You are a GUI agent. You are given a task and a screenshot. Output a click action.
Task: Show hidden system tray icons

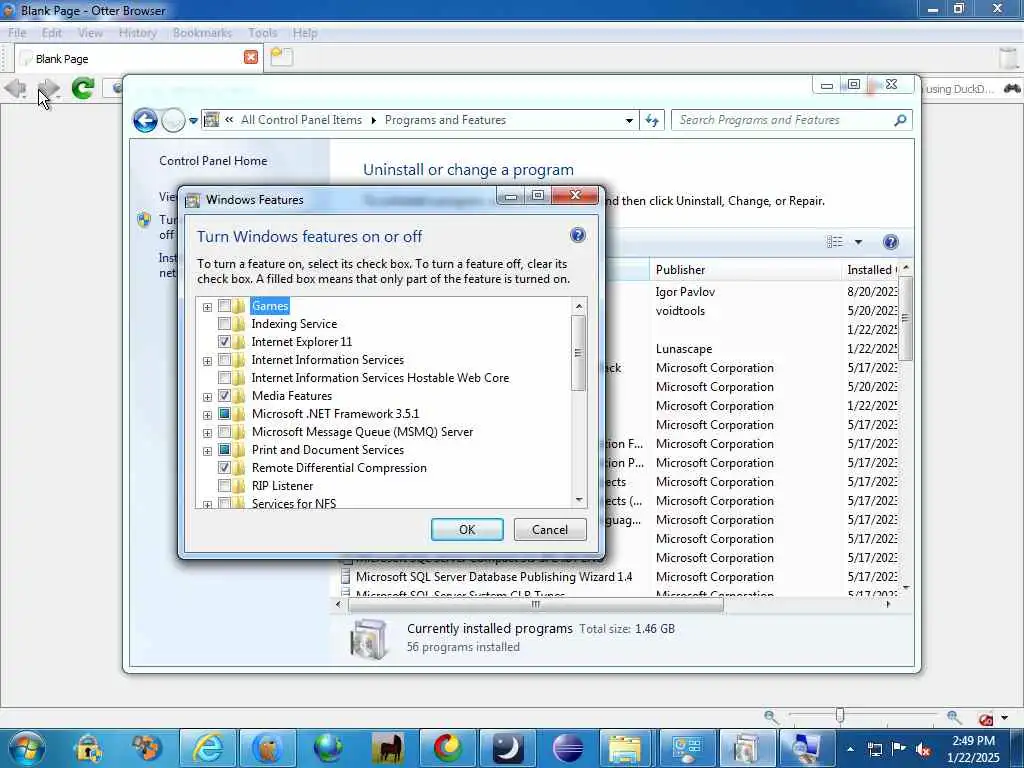pyautogui.click(x=850, y=749)
